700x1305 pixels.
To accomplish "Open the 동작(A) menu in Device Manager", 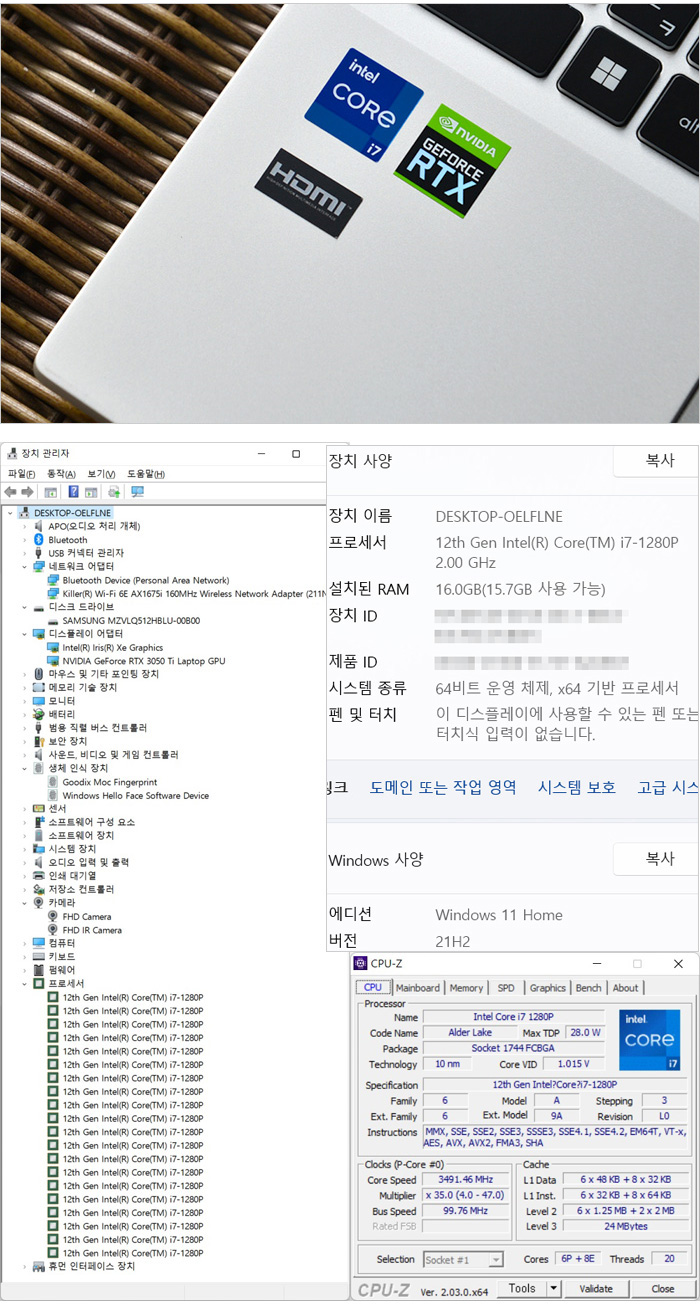I will tap(62, 474).
